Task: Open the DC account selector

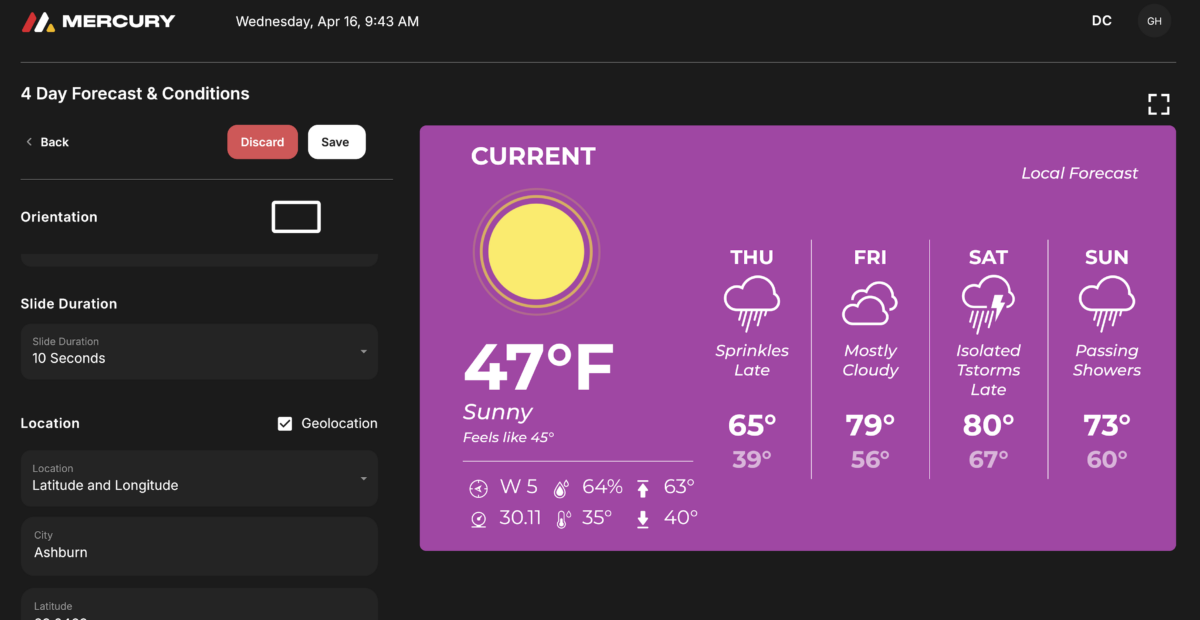Action: tap(1101, 21)
